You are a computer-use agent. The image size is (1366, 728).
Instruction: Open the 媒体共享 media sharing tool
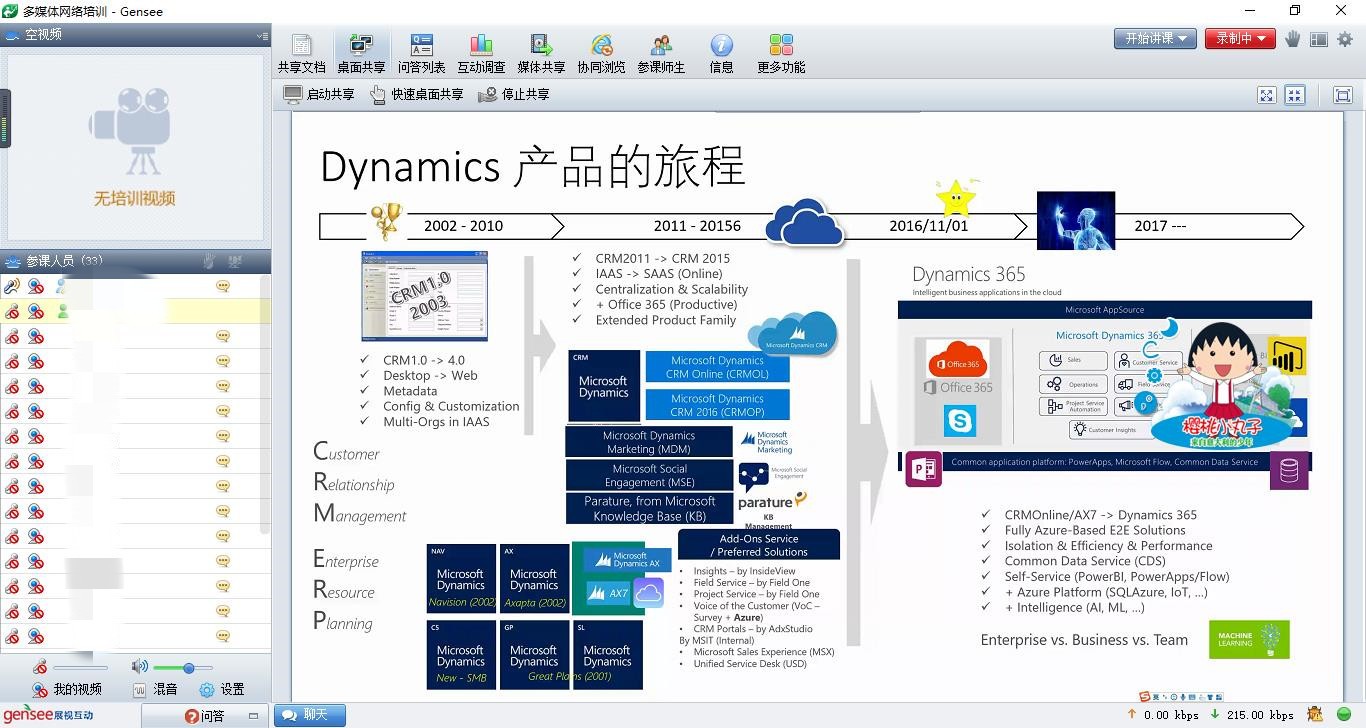coord(541,53)
